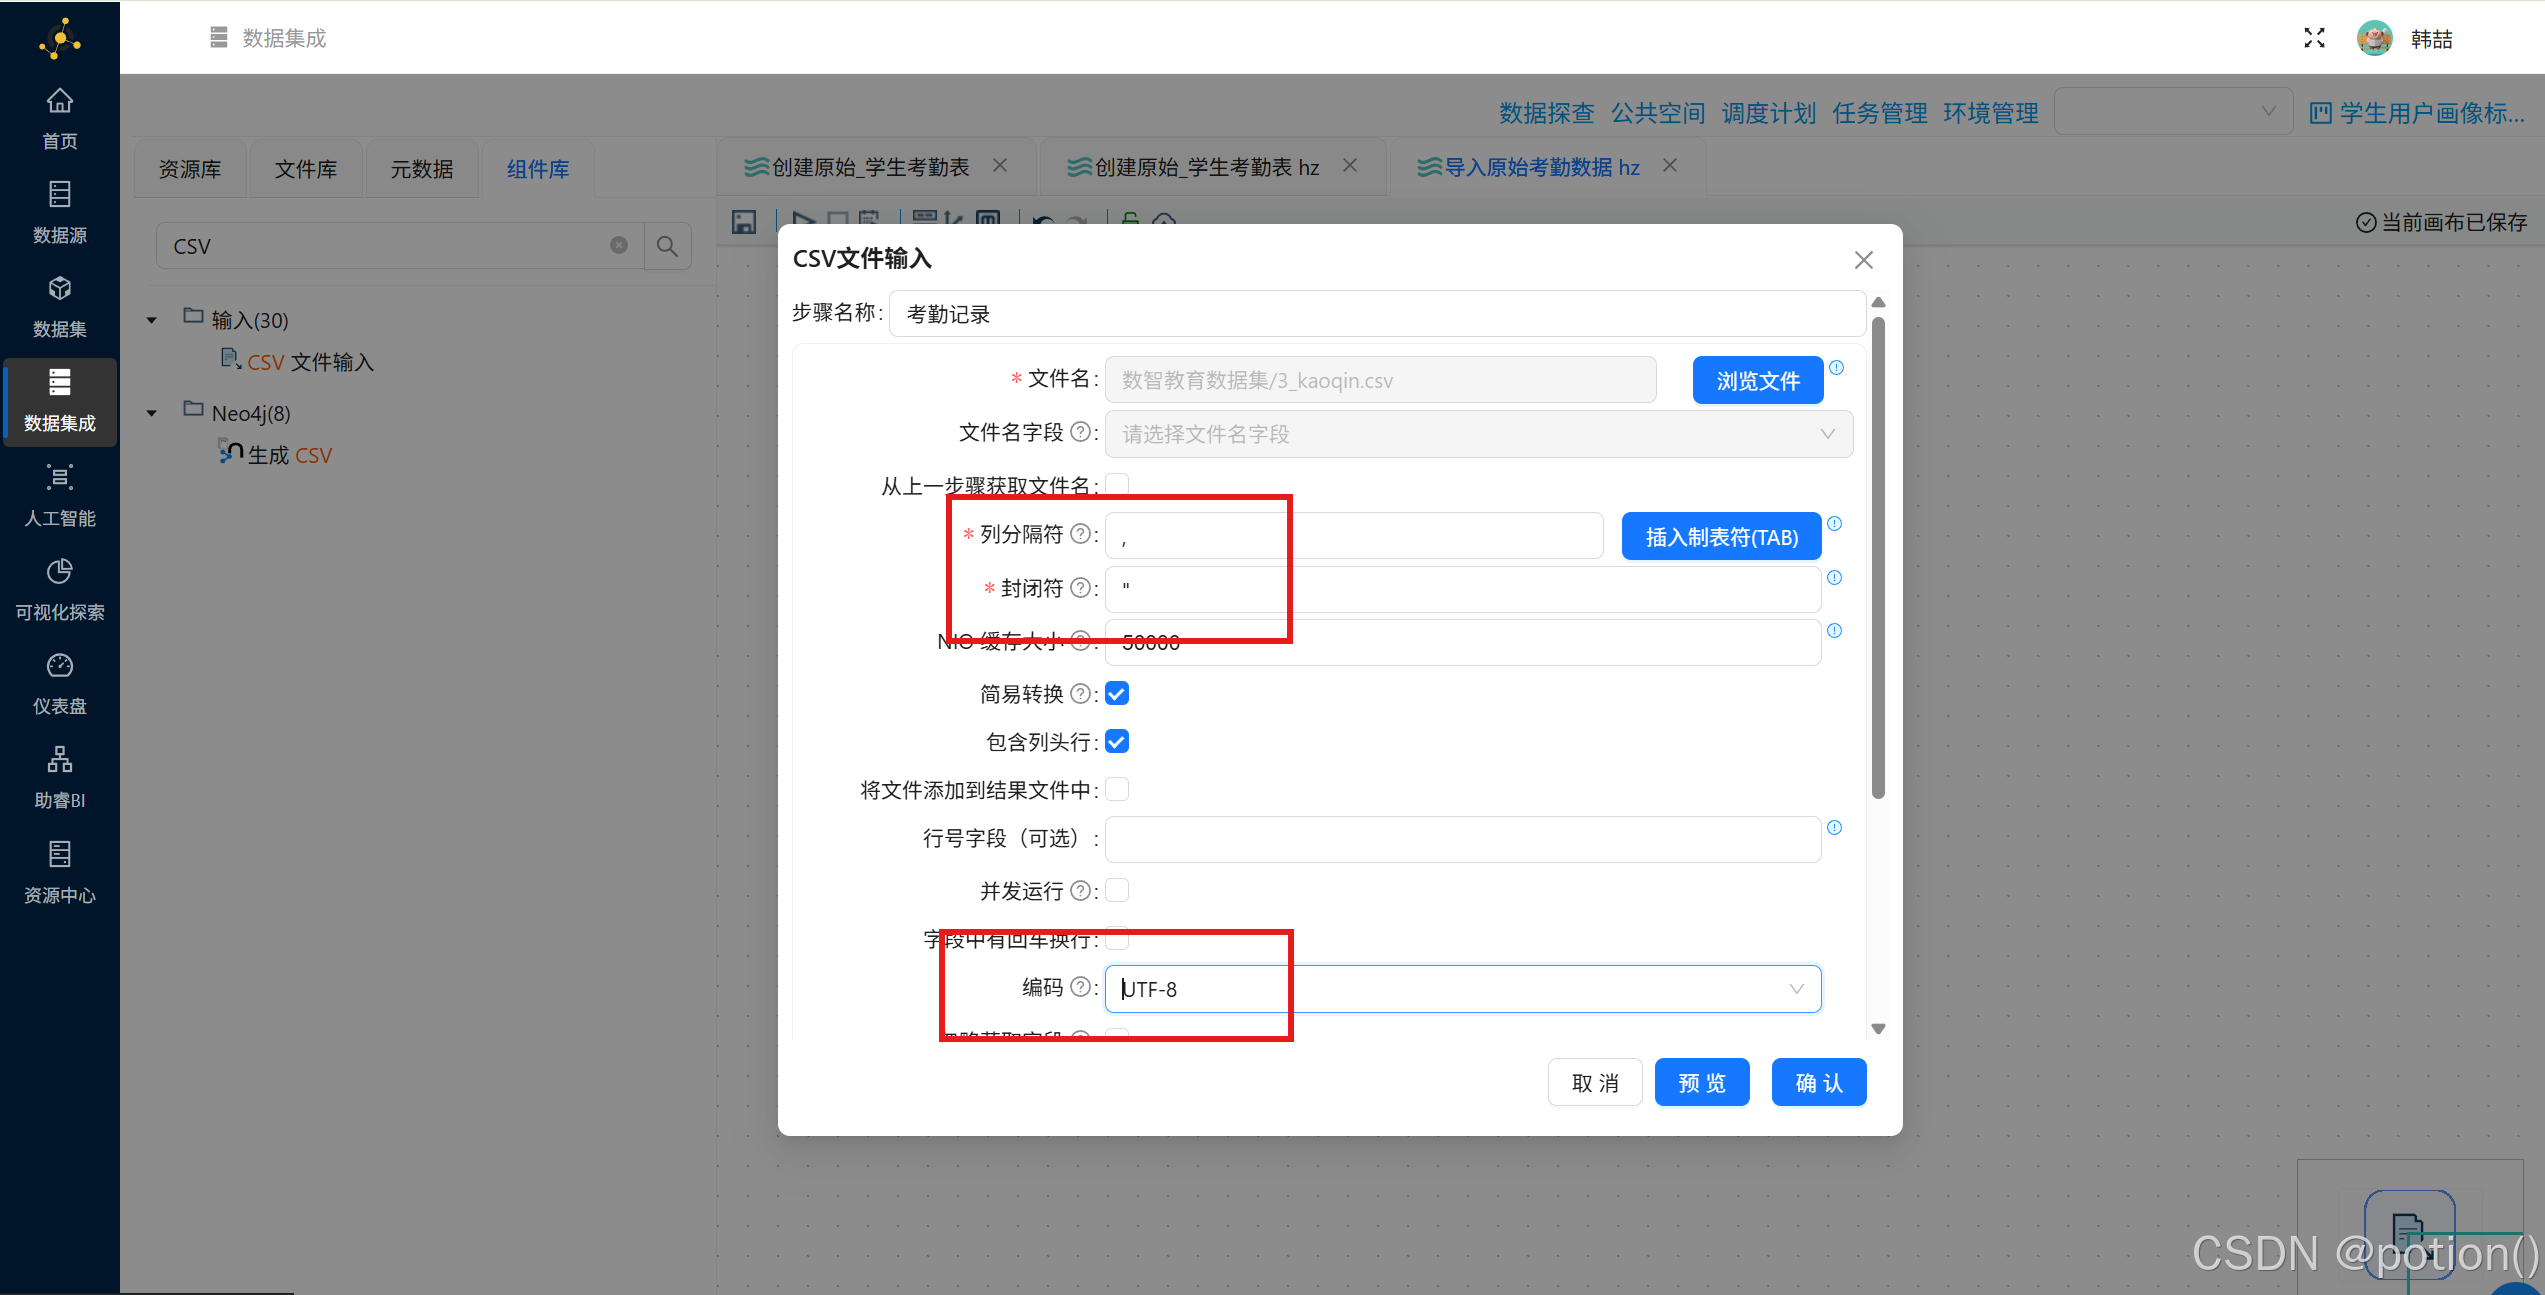Uncheck the 包含列头行 checkbox
Screen dimensions: 2545x1295
coord(1117,741)
